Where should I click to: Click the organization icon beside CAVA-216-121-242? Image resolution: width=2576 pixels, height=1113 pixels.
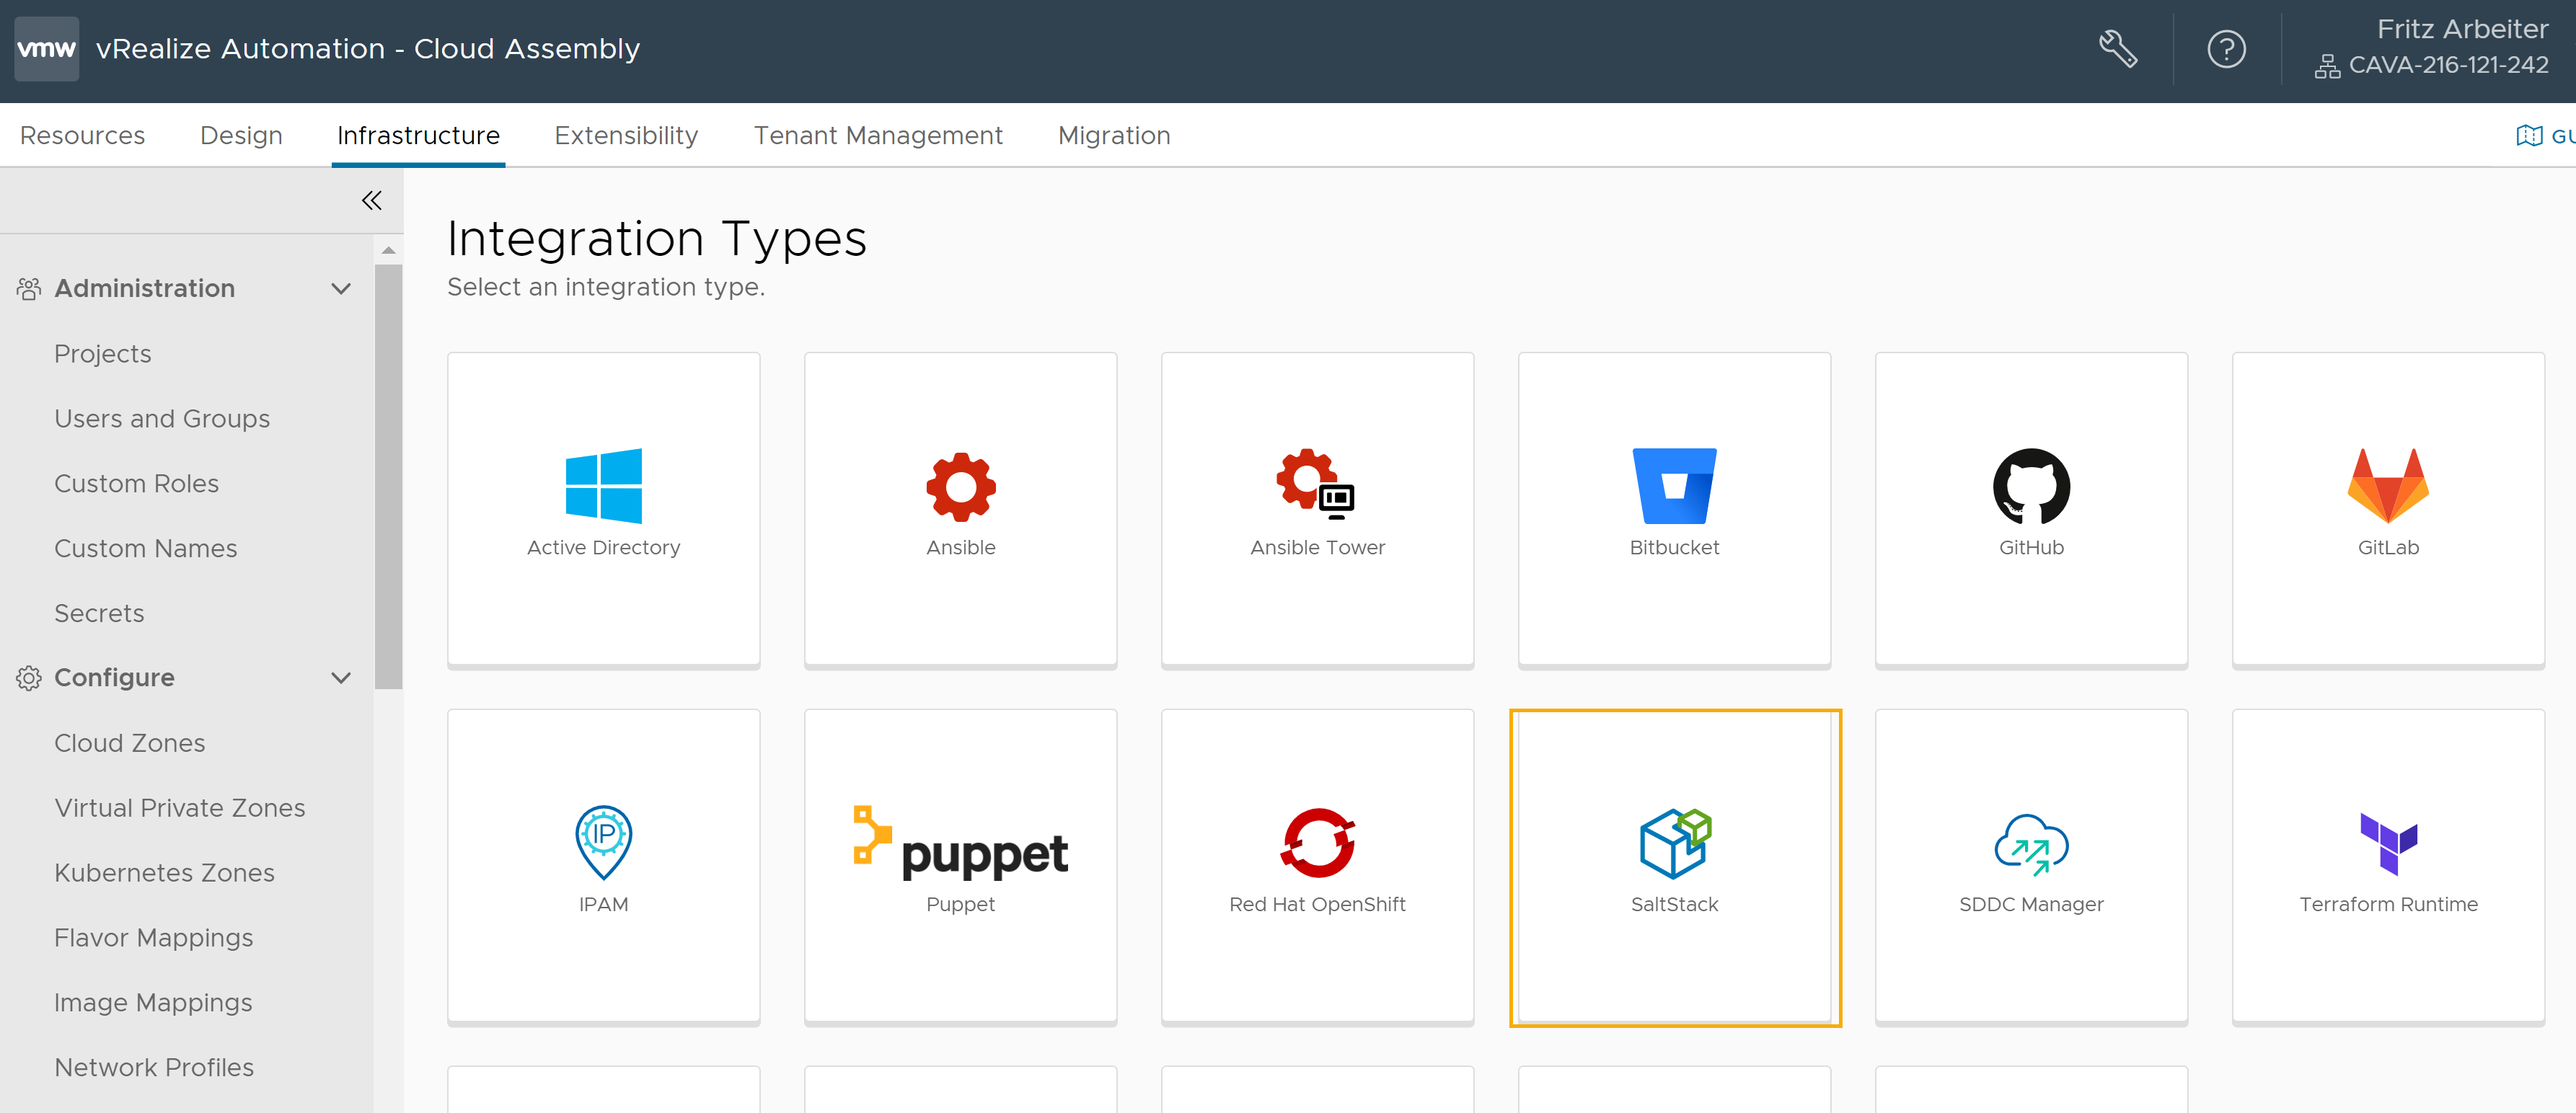[x=2327, y=66]
